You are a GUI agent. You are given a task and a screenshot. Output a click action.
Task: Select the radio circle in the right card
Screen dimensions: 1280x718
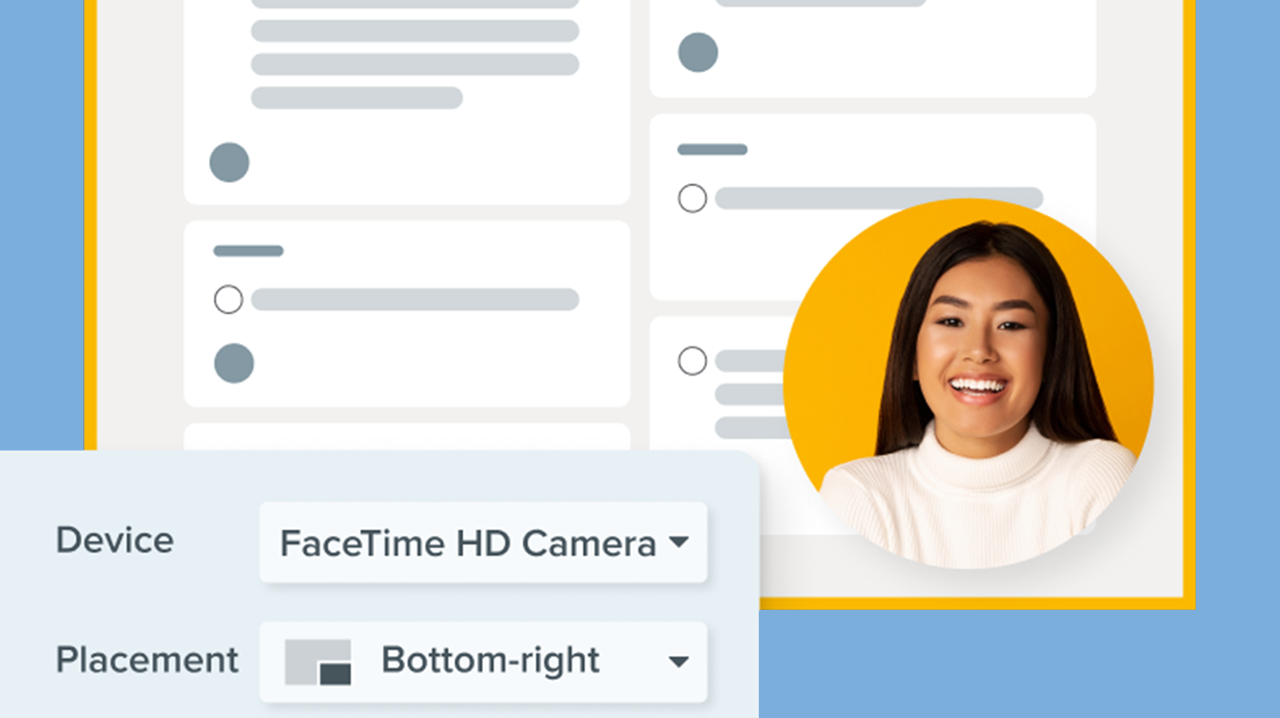(x=692, y=198)
